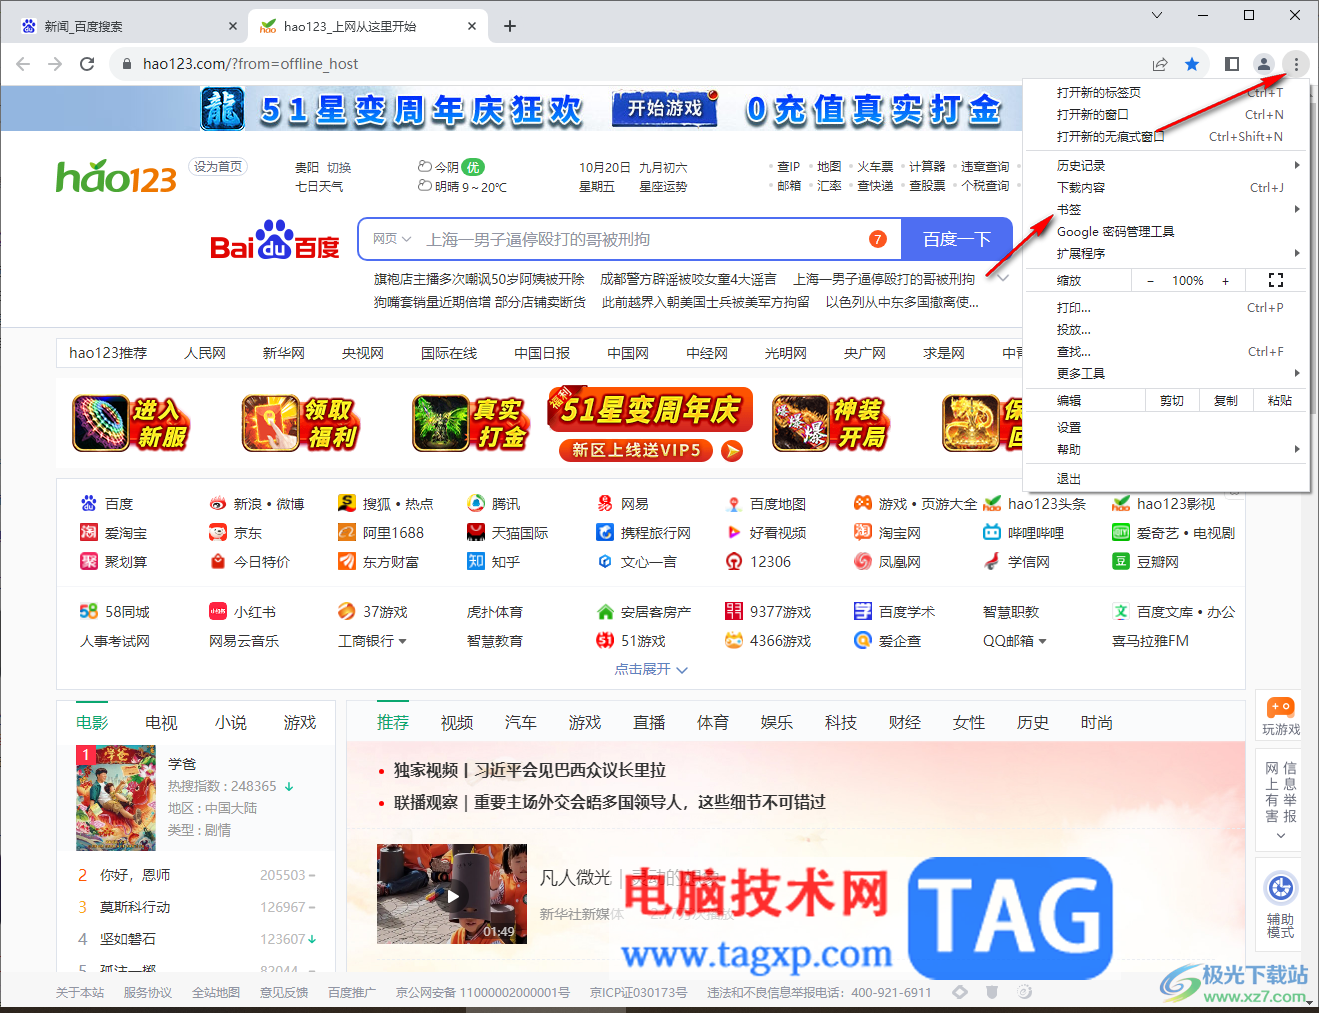Expand the 网上有害信息举报 sidebar chevron
The width and height of the screenshot is (1319, 1013).
1281,835
